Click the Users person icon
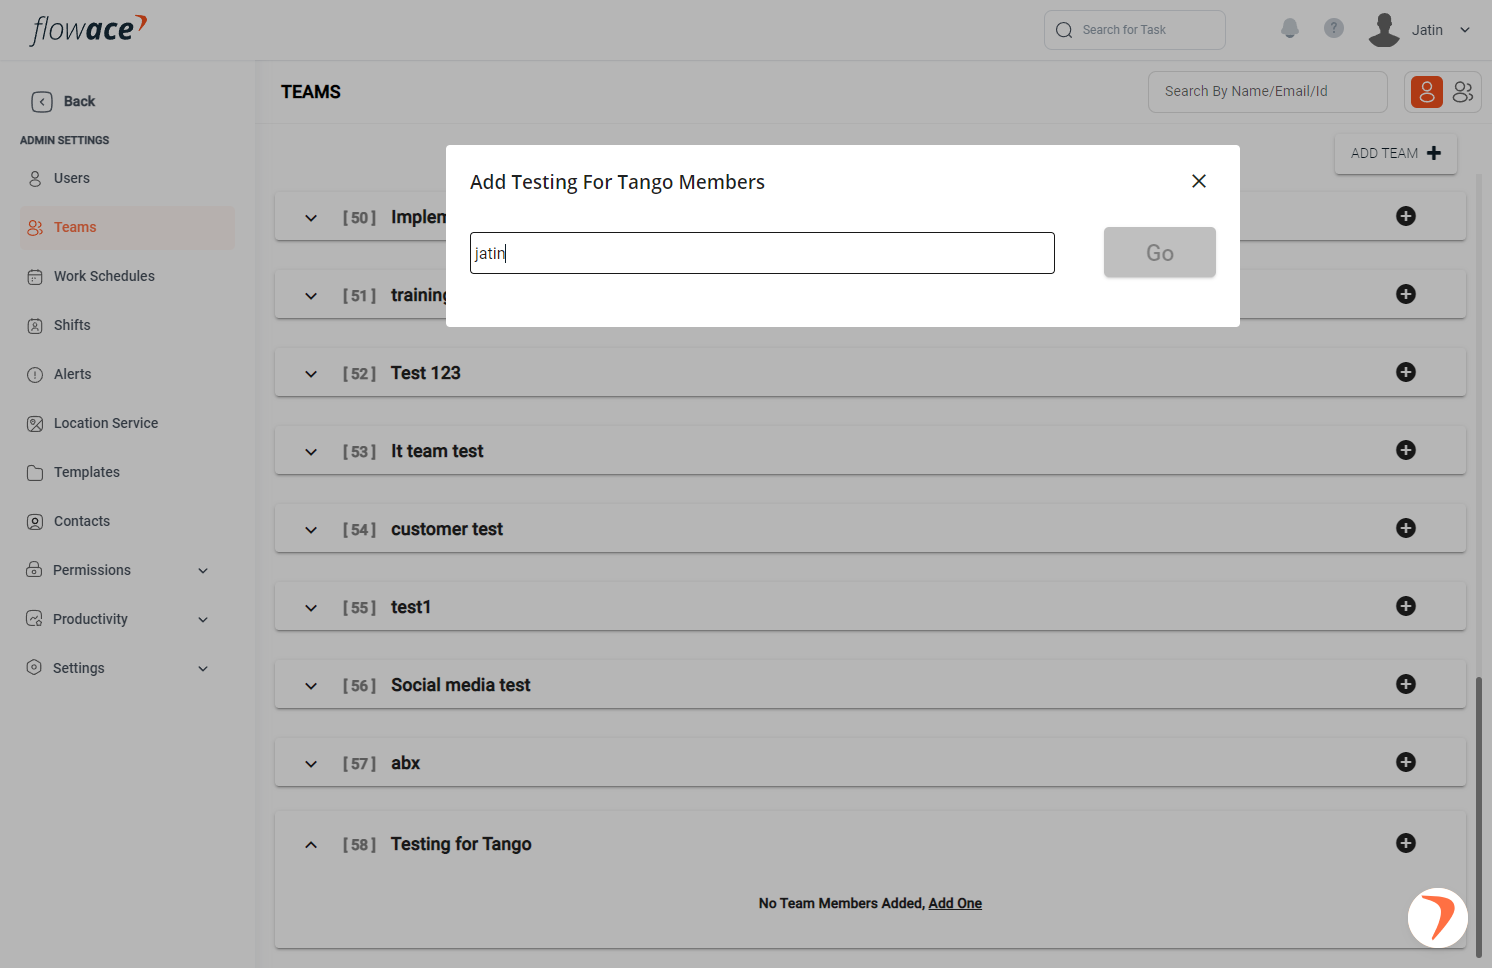Viewport: 1492px width, 968px height. (x=35, y=179)
